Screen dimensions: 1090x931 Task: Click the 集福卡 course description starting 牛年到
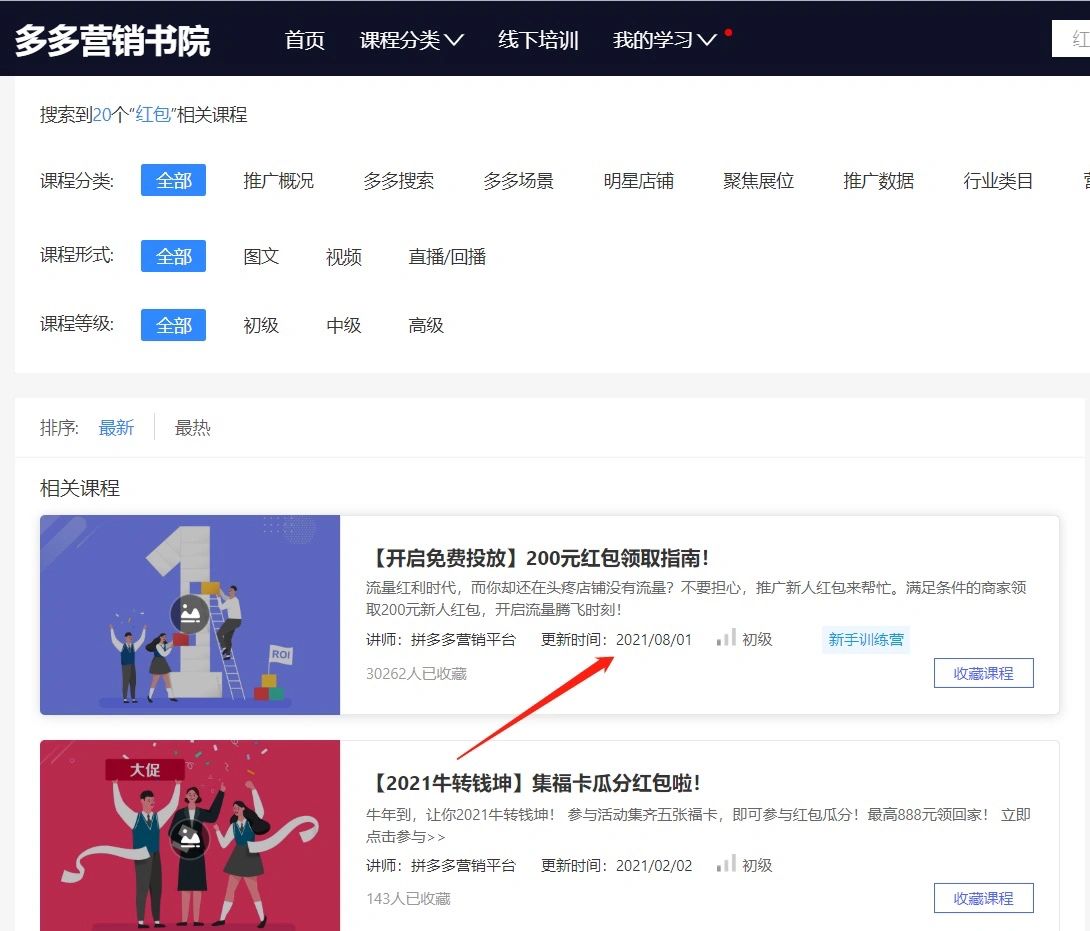pyautogui.click(x=699, y=825)
